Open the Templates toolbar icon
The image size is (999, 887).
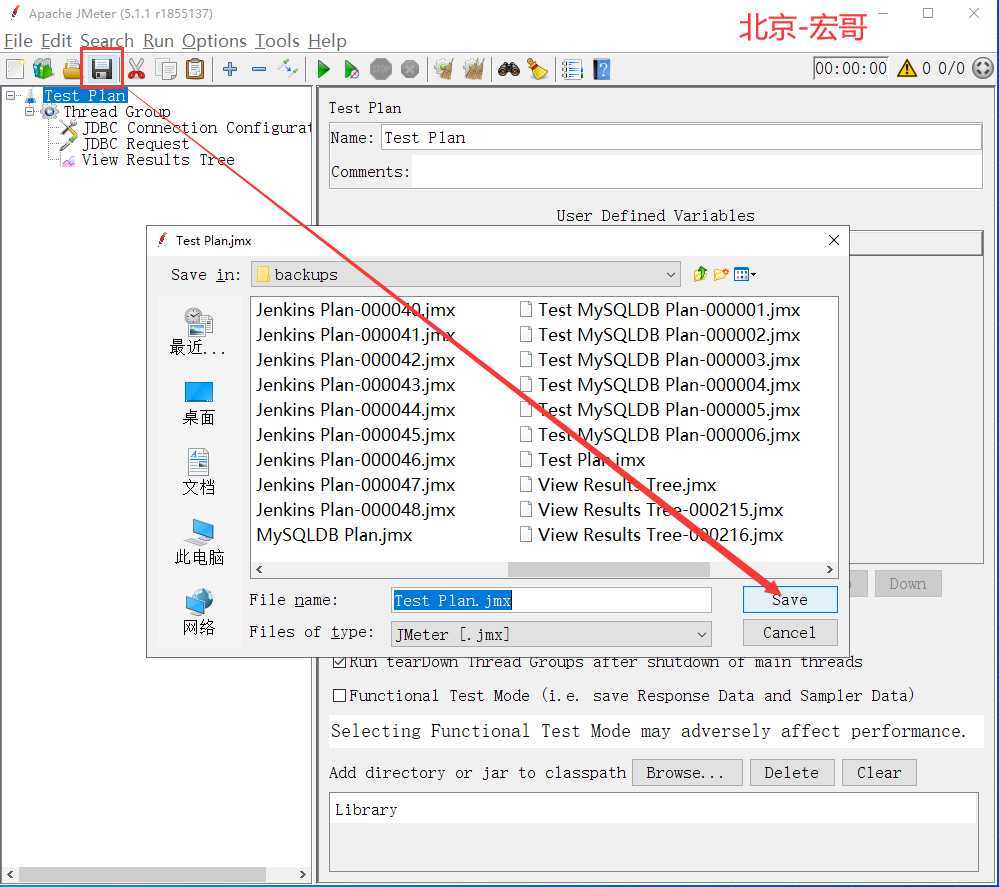tap(43, 69)
